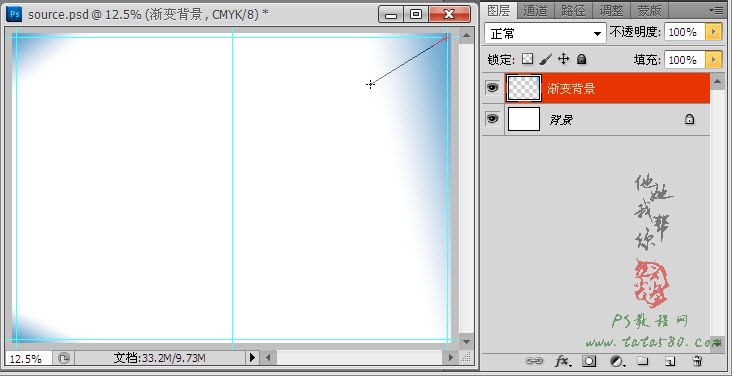This screenshot has width=732, height=376.
Task: Hide the 背景 layer
Action: click(x=492, y=119)
